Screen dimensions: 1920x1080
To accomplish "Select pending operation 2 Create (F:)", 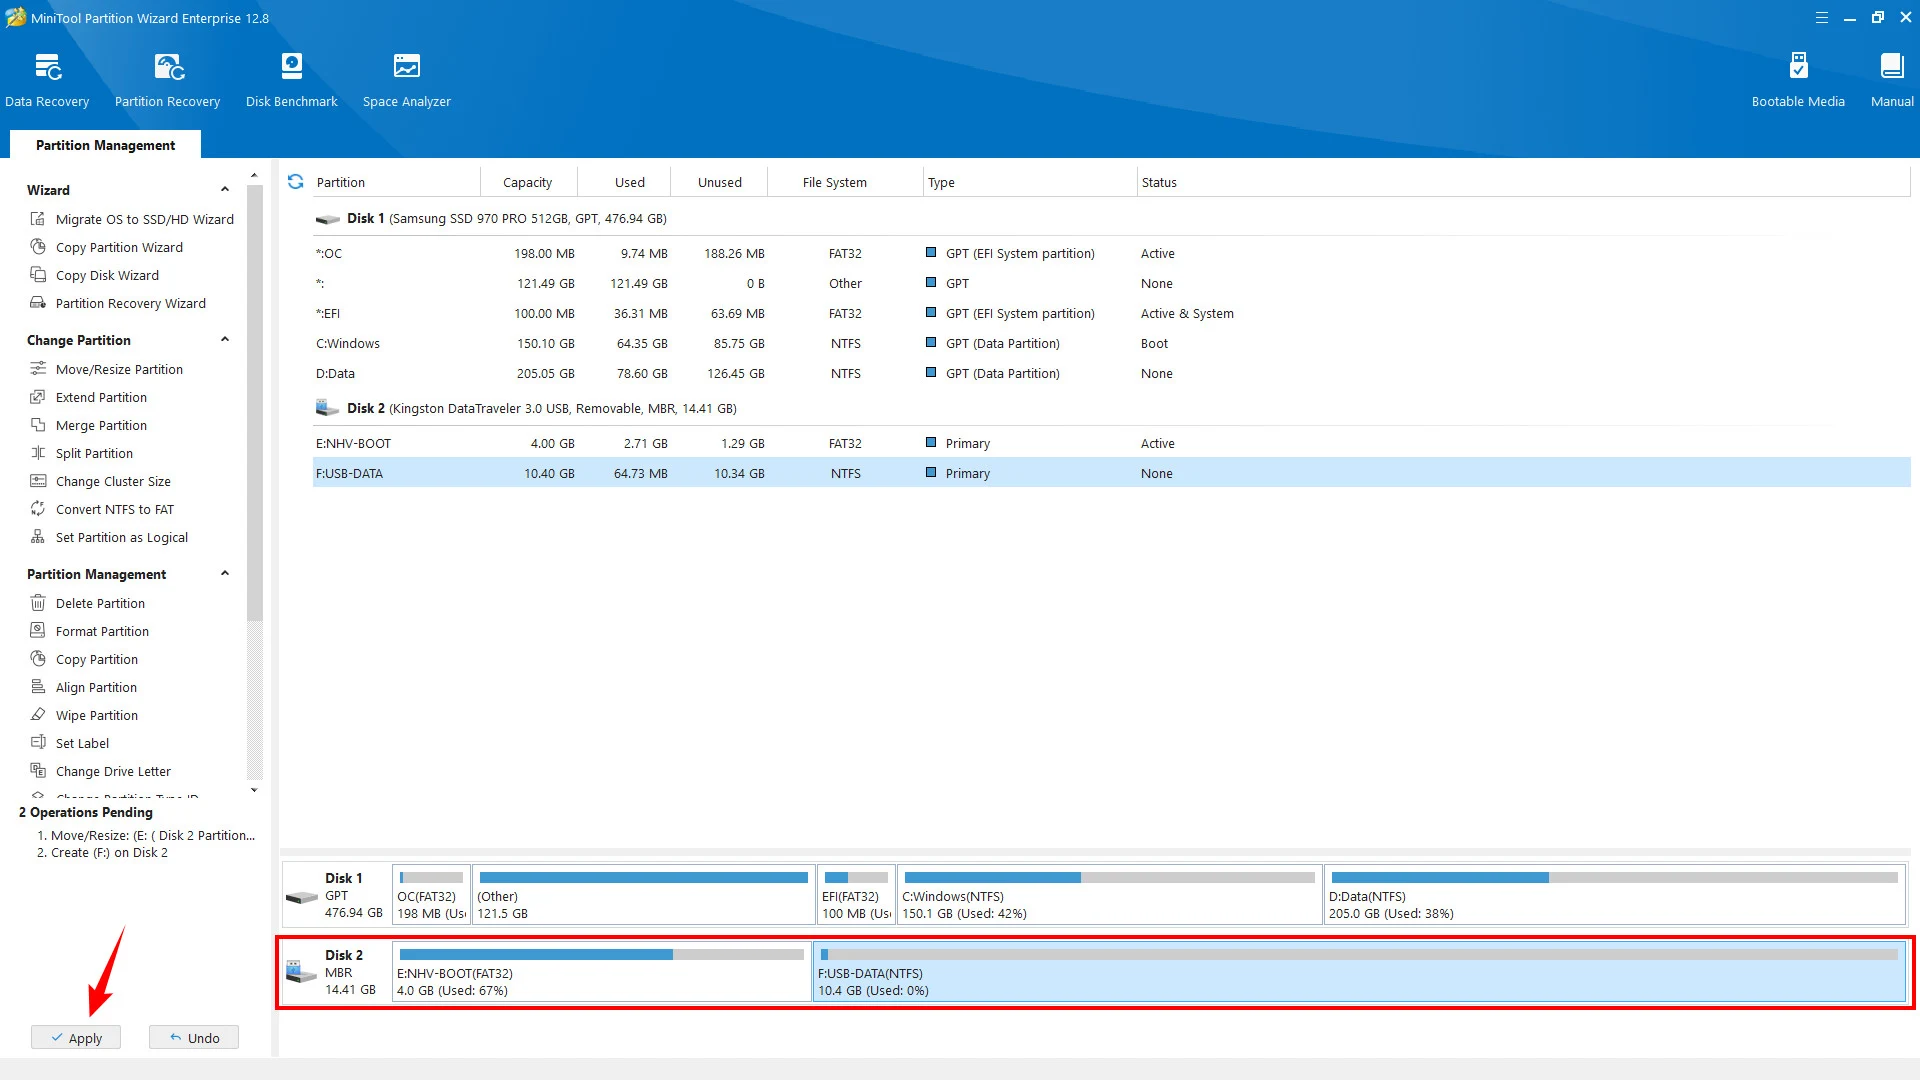I will pyautogui.click(x=102, y=853).
